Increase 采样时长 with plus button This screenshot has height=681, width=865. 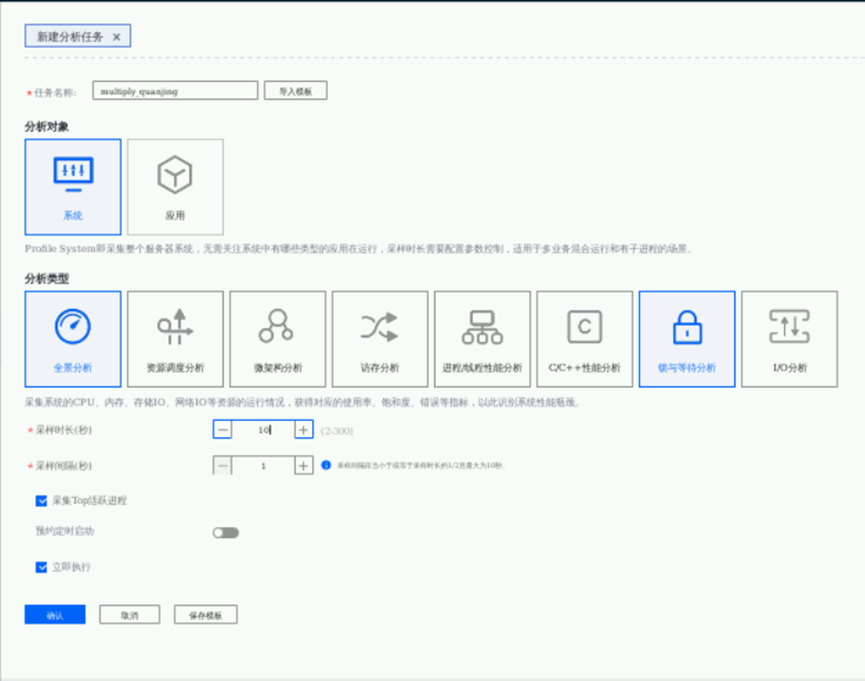(x=303, y=430)
